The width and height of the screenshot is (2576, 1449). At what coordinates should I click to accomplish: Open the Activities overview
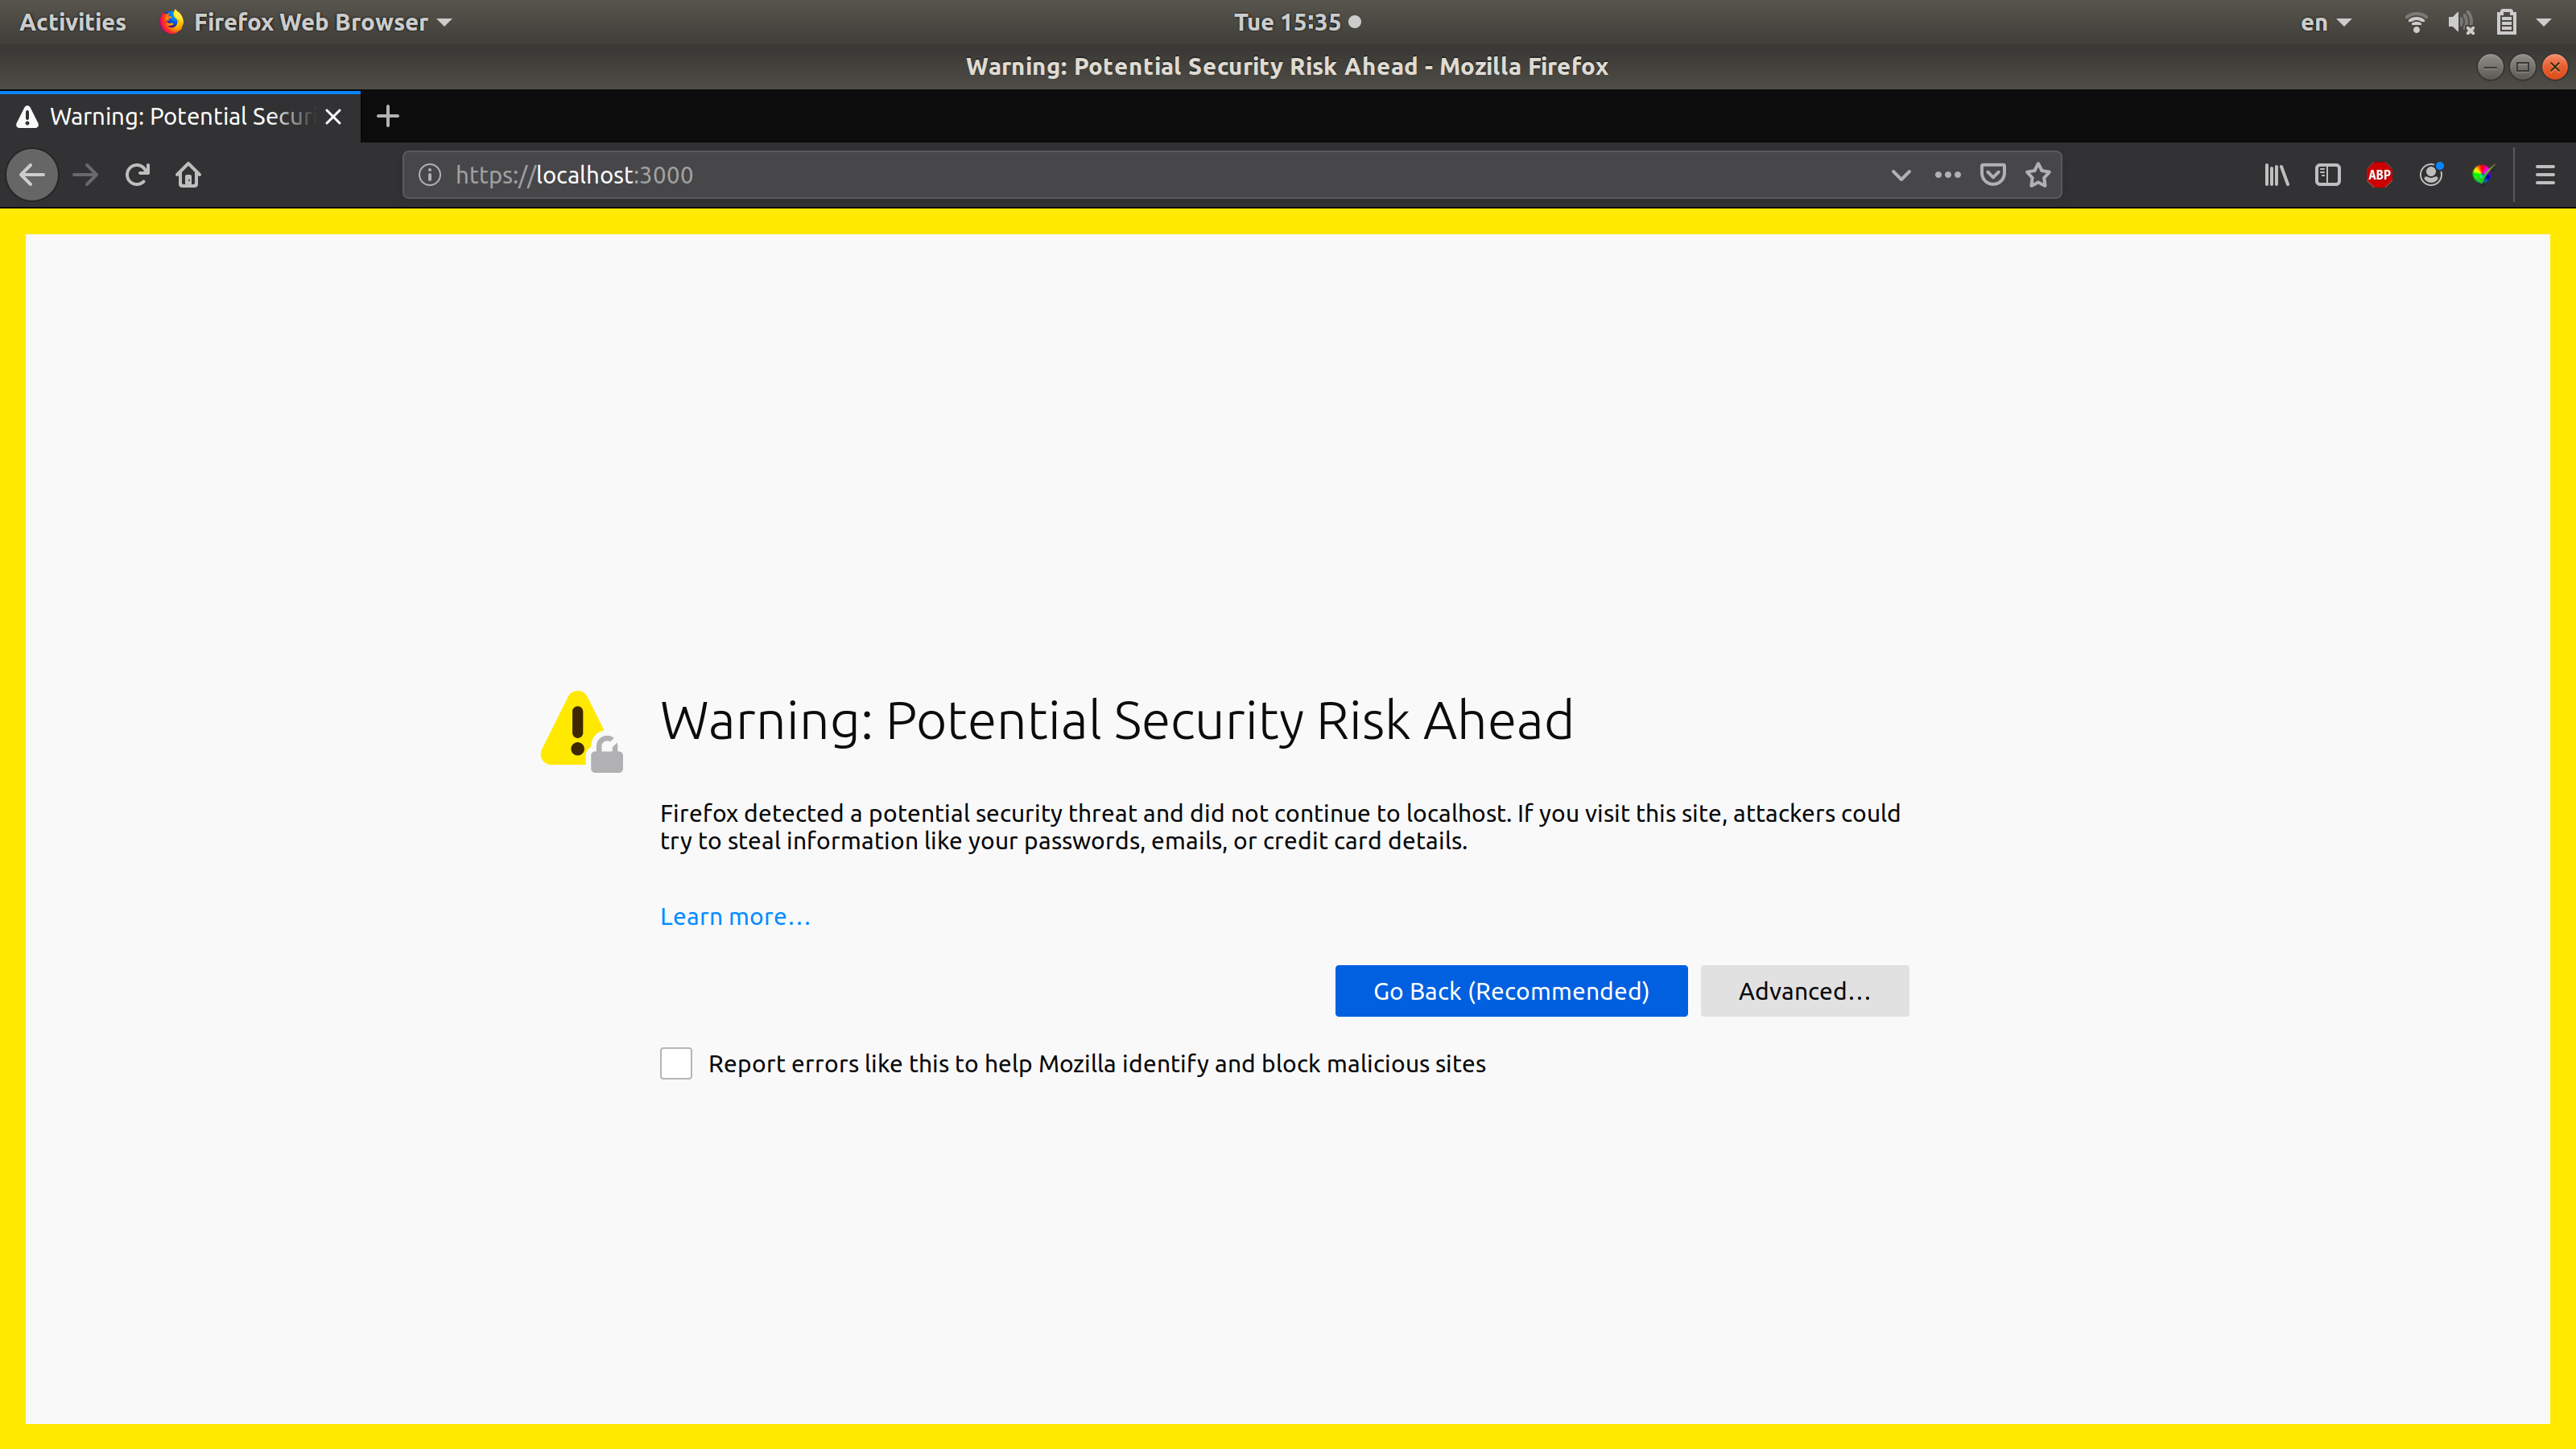(73, 22)
